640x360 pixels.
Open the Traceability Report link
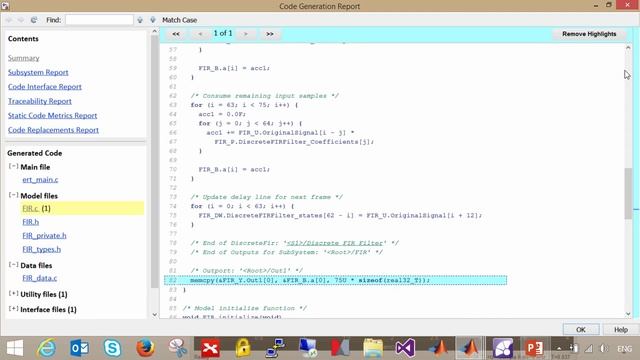coord(40,101)
